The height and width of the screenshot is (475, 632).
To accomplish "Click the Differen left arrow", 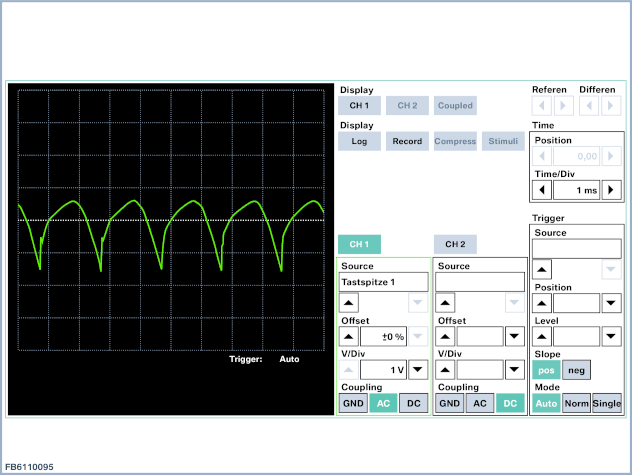I will [x=589, y=106].
